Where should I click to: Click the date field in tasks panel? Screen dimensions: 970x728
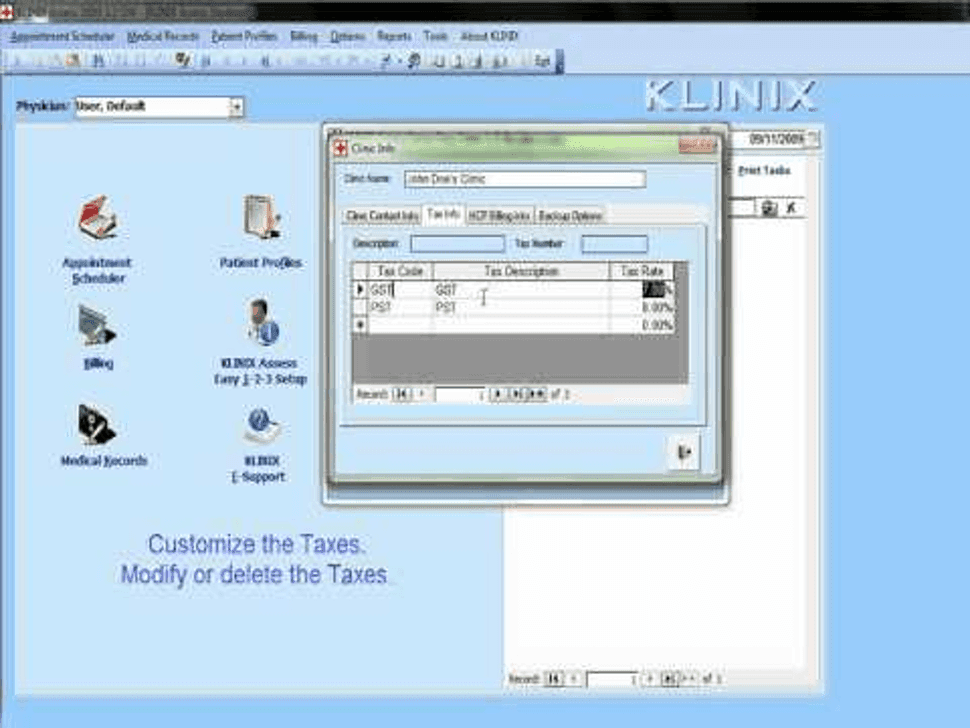[768, 139]
